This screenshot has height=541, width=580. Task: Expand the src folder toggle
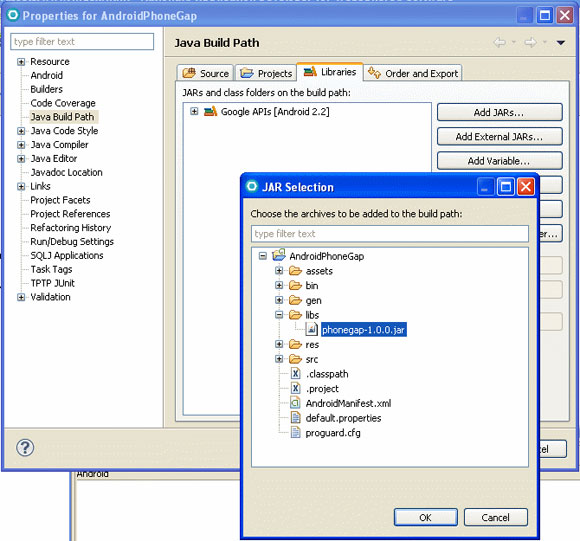pyautogui.click(x=279, y=359)
